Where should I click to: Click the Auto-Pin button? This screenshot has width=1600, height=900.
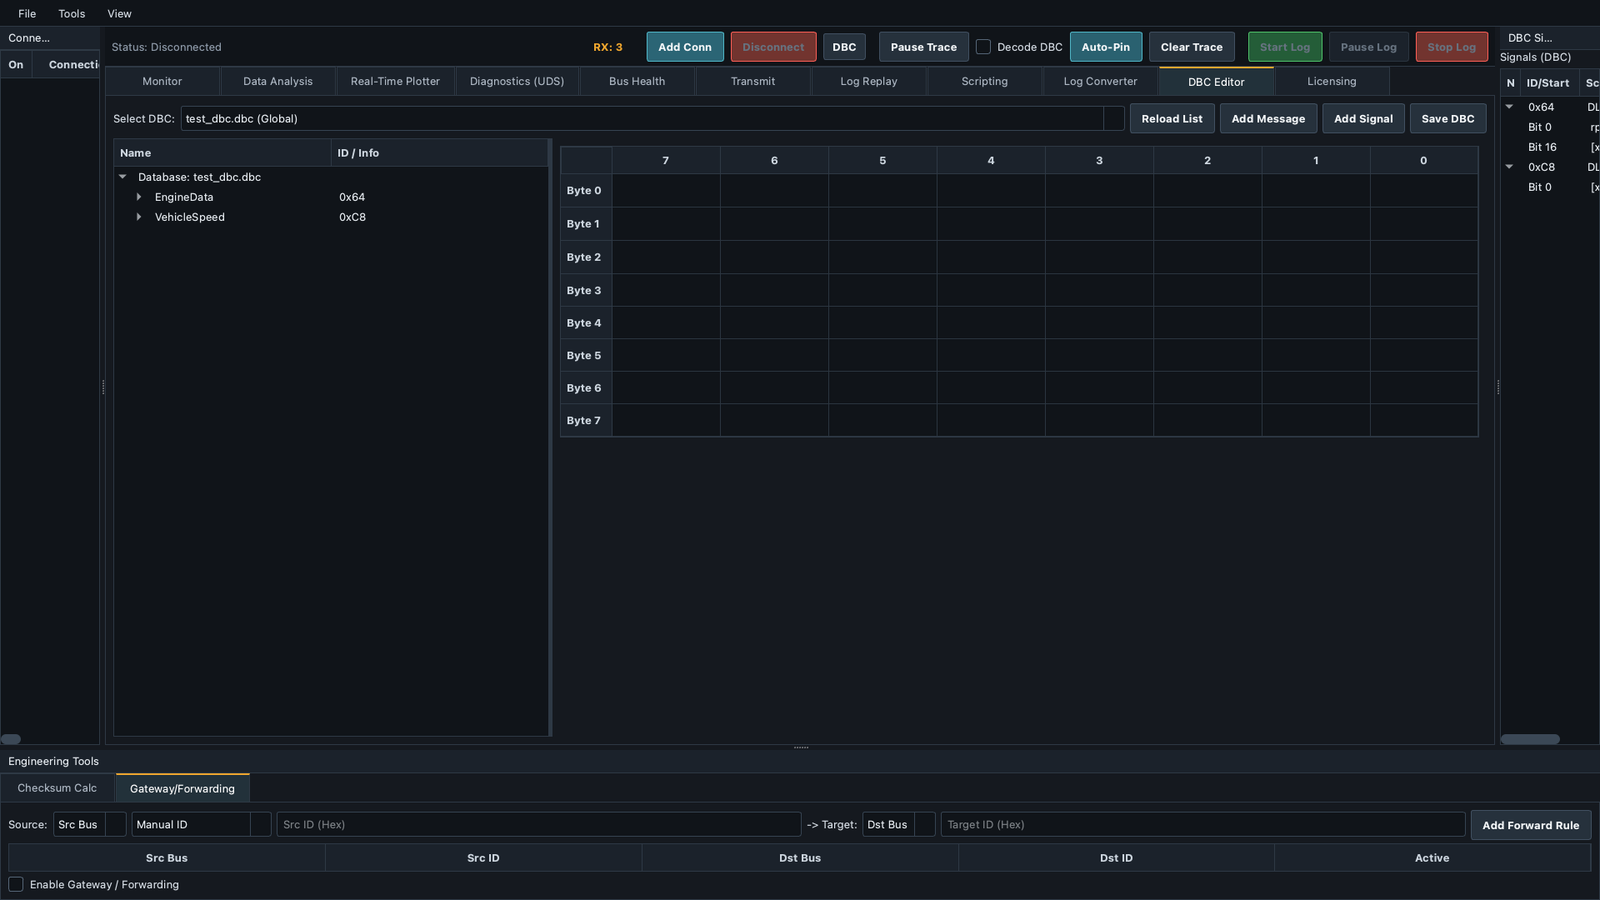(1106, 47)
